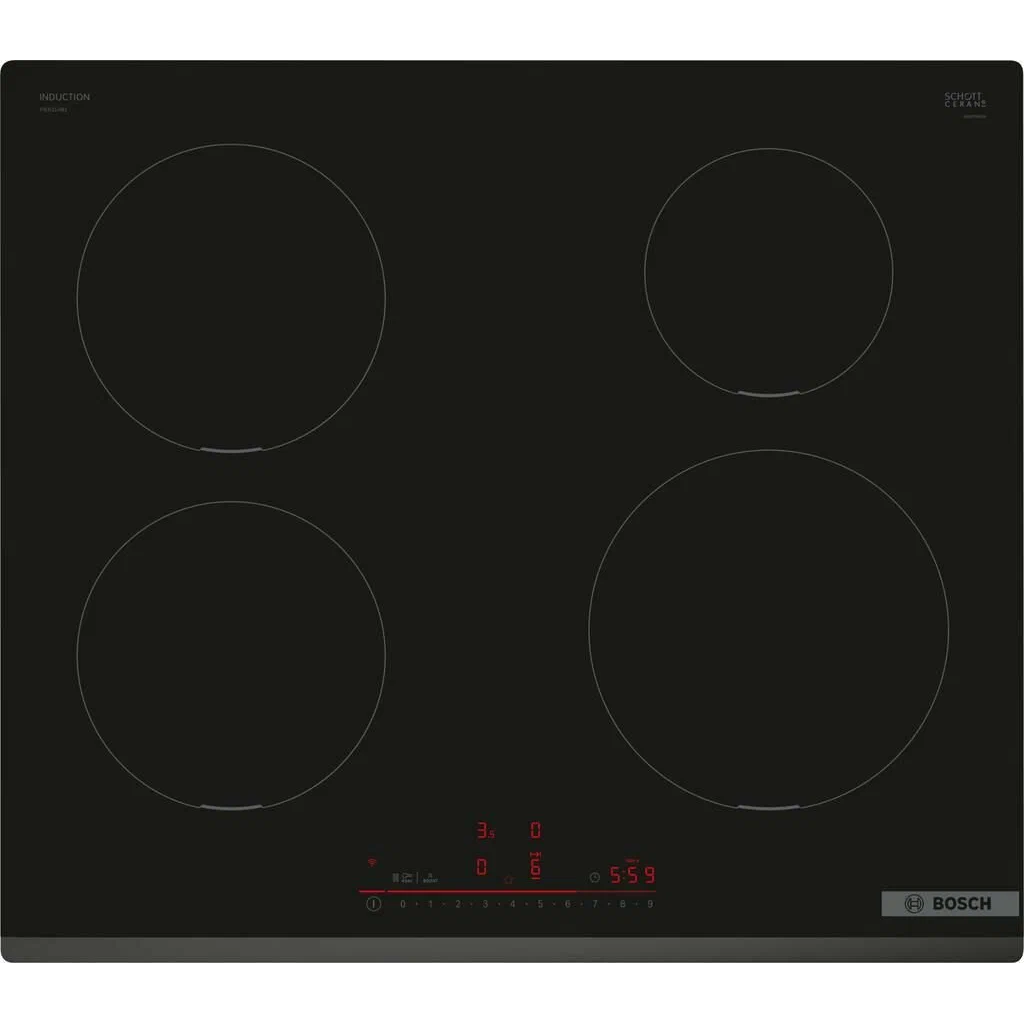The height and width of the screenshot is (1024, 1024).
Task: Click the Schott Ceran logo text
Action: [965, 100]
